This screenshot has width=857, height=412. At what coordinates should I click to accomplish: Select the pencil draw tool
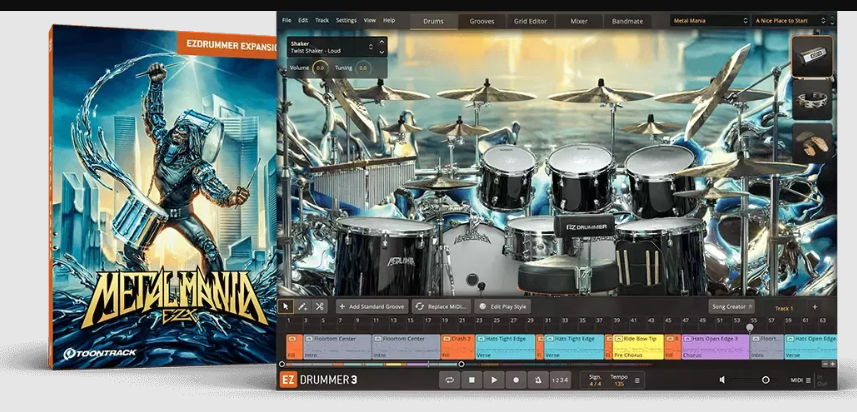(302, 307)
